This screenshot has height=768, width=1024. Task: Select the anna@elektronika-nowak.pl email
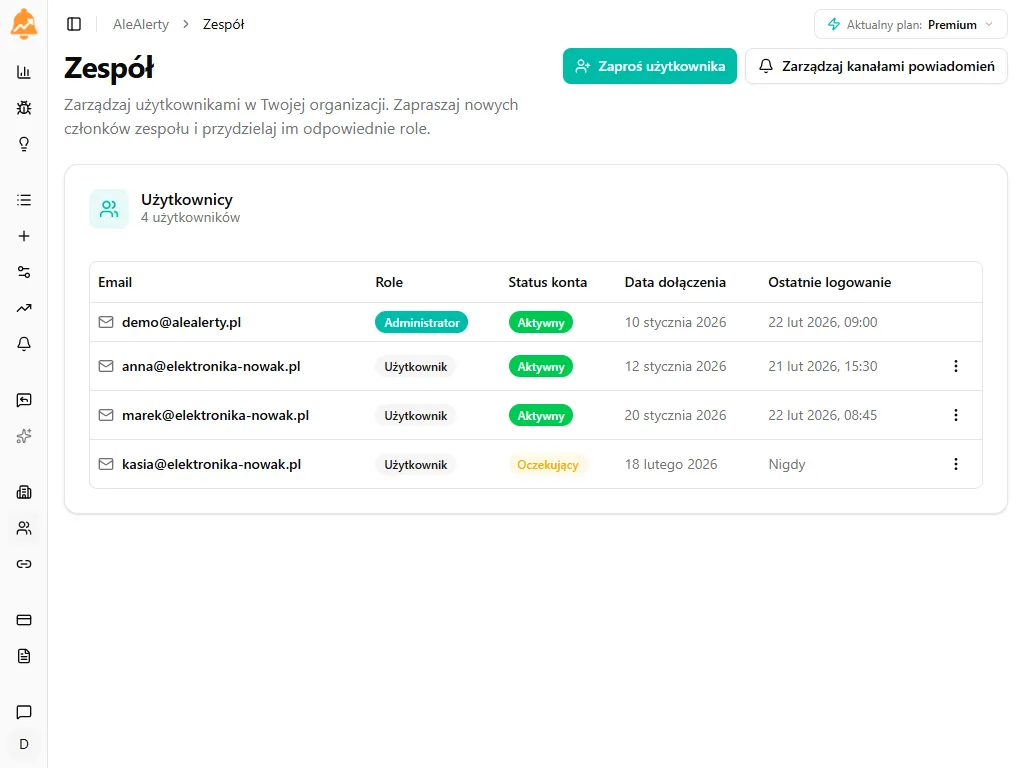[211, 366]
